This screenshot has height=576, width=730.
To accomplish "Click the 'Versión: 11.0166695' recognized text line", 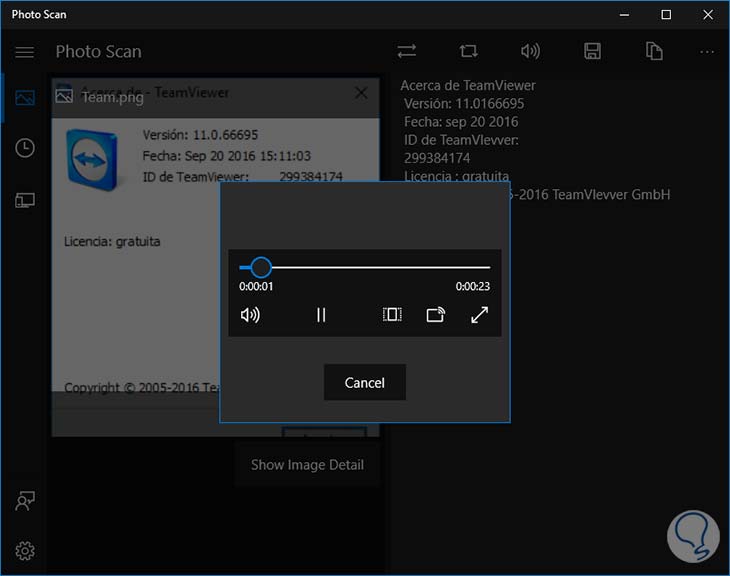I will pyautogui.click(x=464, y=103).
